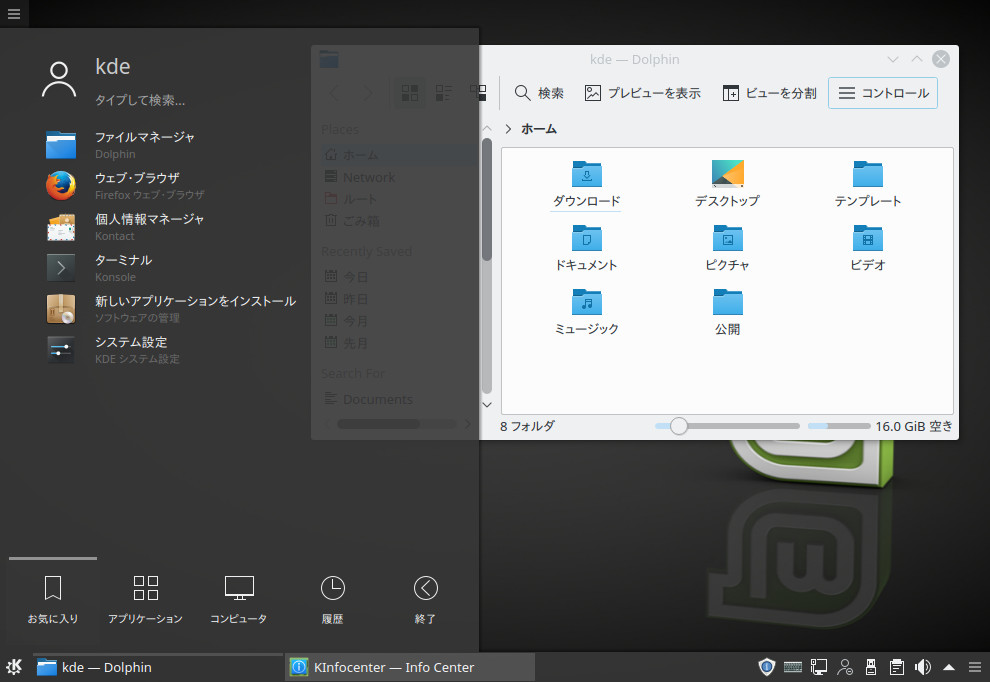Click the network icon in the system tray

point(818,666)
